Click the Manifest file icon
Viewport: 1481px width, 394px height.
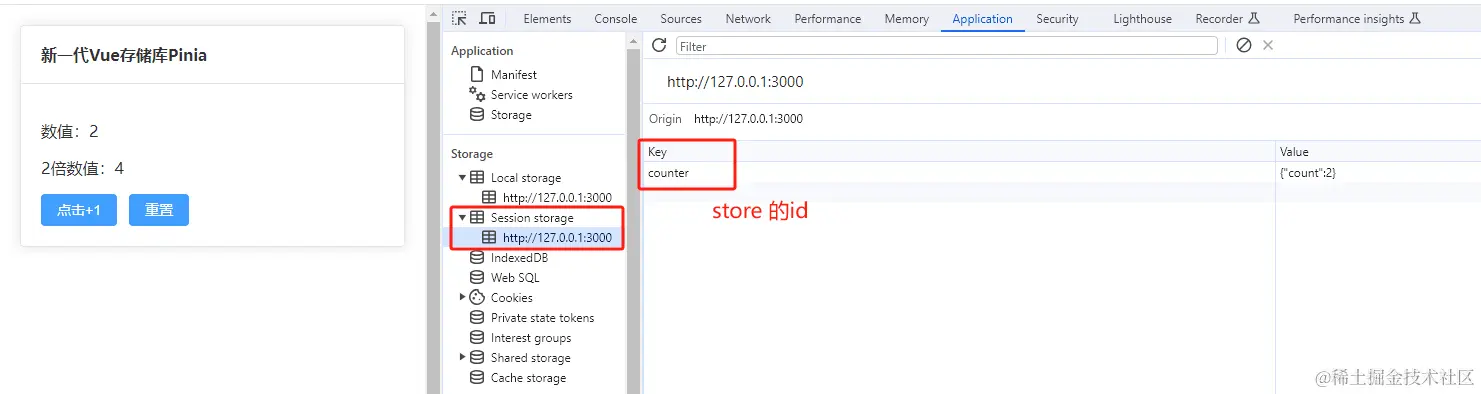(x=477, y=74)
